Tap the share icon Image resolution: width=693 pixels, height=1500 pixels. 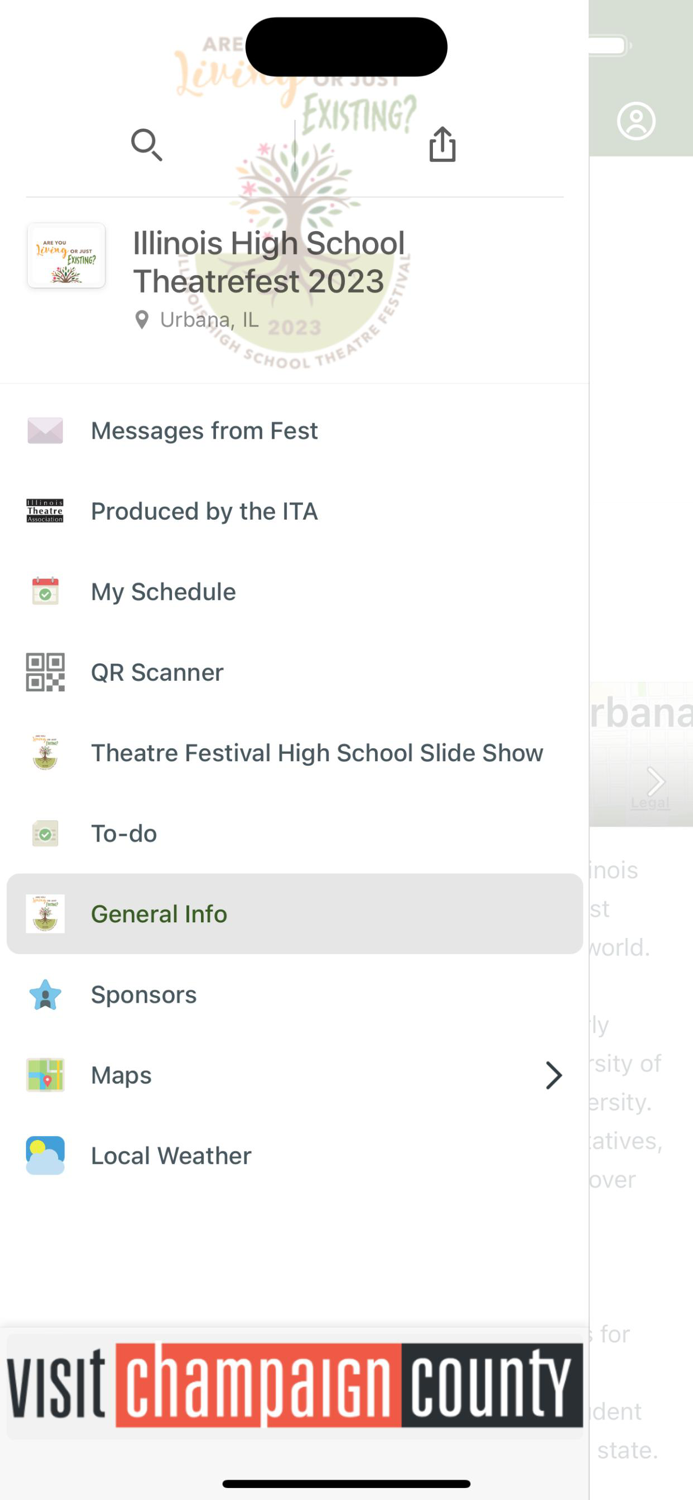pyautogui.click(x=442, y=144)
